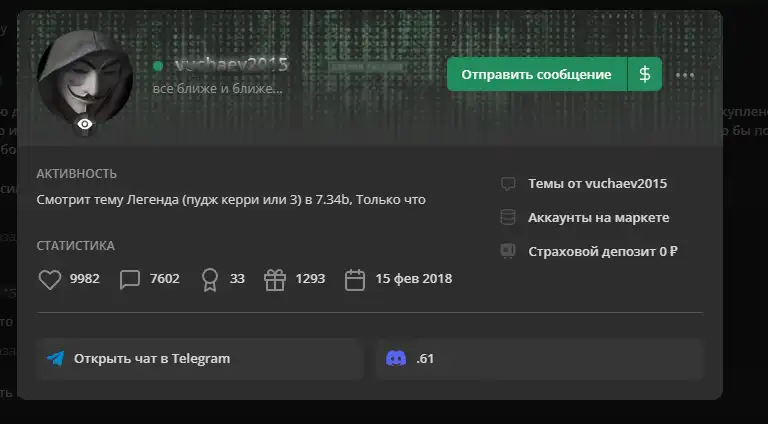This screenshot has height=424, width=768.
Task: Click the messages comment icon
Action: [130, 280]
